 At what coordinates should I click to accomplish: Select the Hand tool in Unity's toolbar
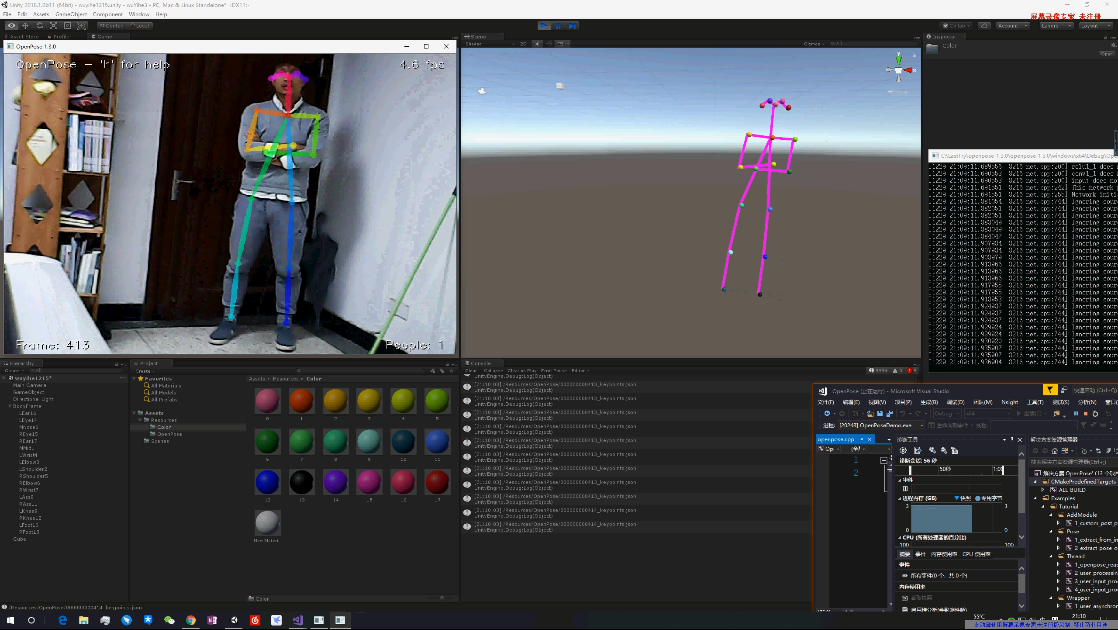(x=11, y=26)
